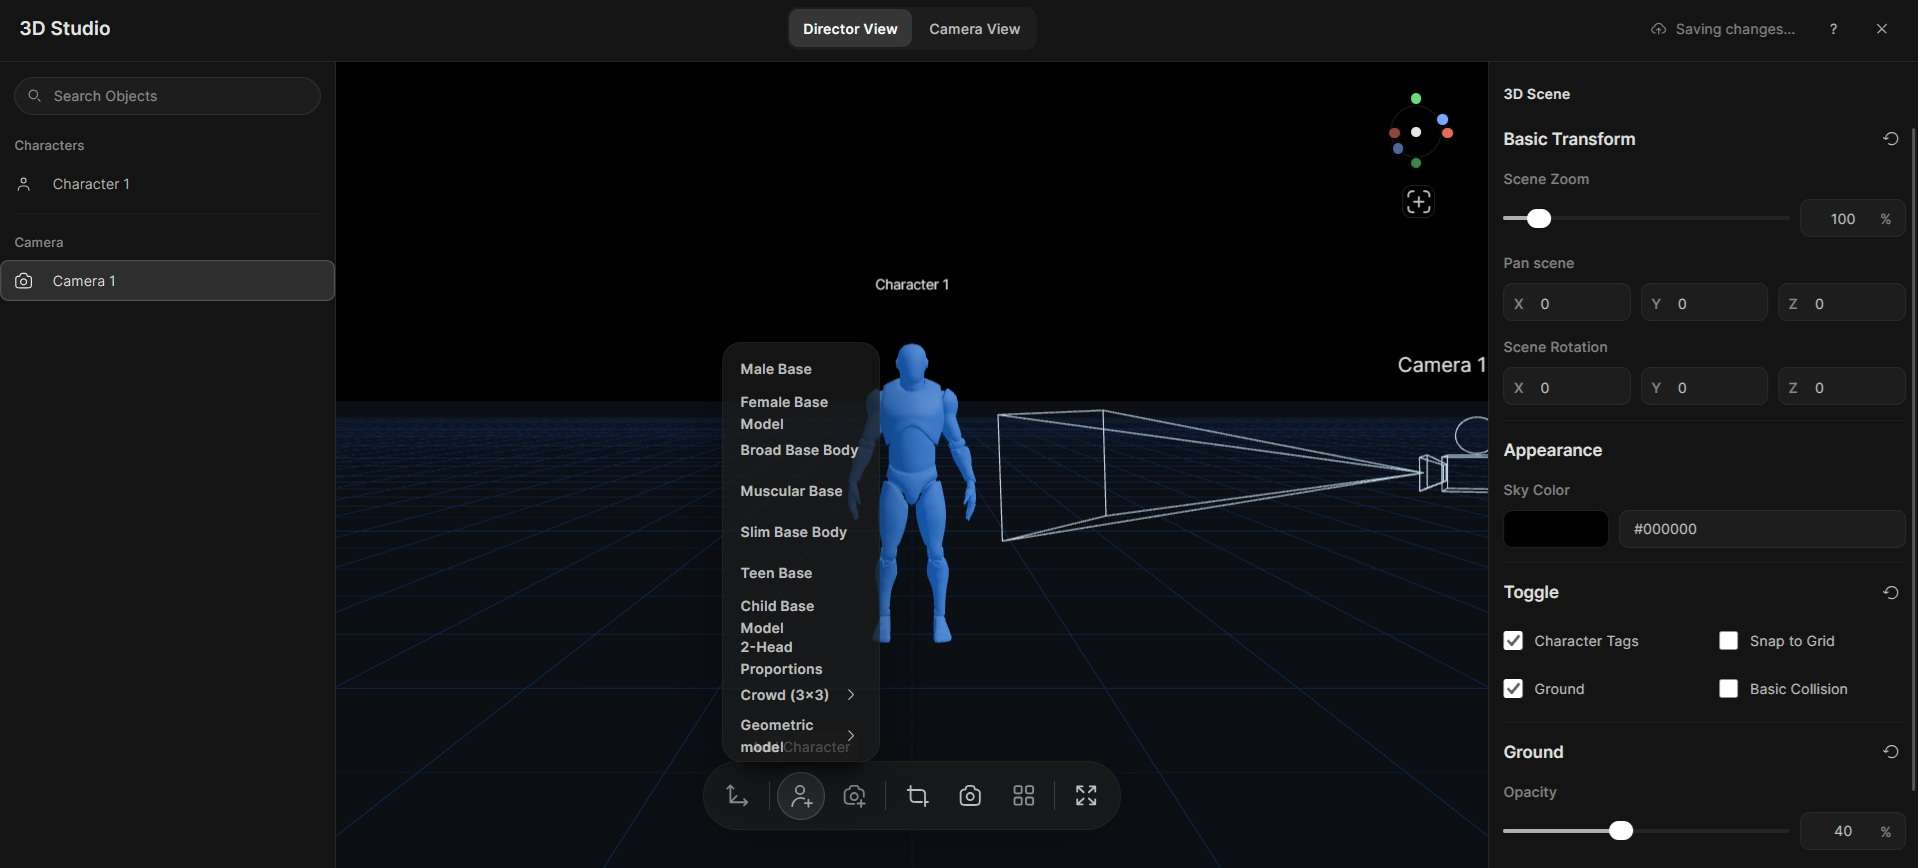
Task: Click the Saving changes cloud icon
Action: point(1658,29)
